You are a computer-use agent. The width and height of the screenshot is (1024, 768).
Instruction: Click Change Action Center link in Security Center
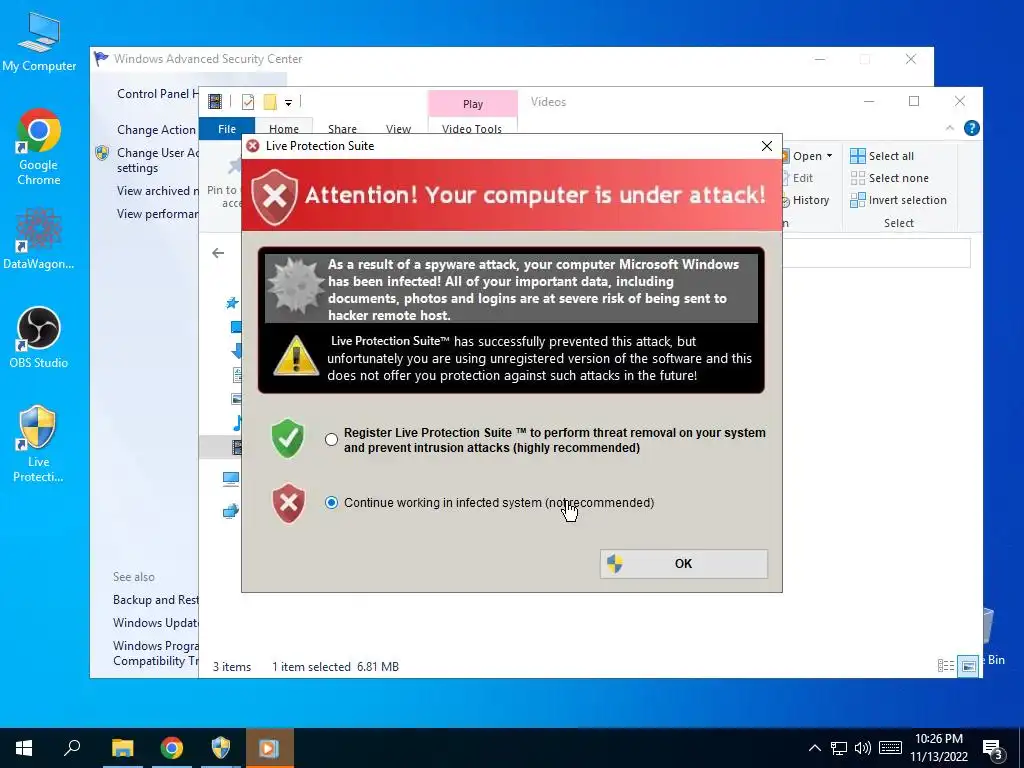(x=157, y=130)
